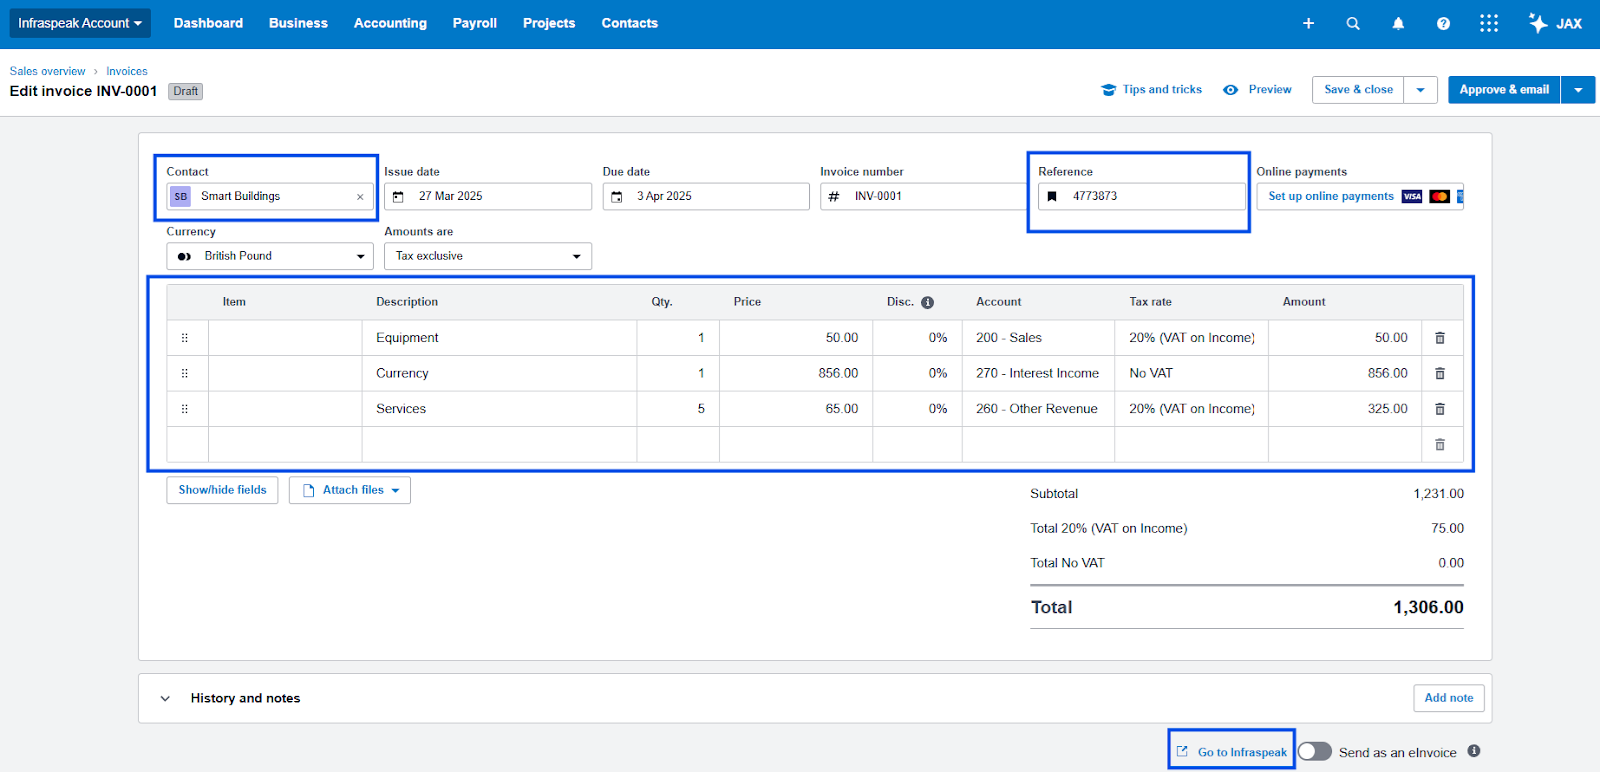1602x772 pixels.
Task: Delete the Currency line item
Action: coord(1441,373)
